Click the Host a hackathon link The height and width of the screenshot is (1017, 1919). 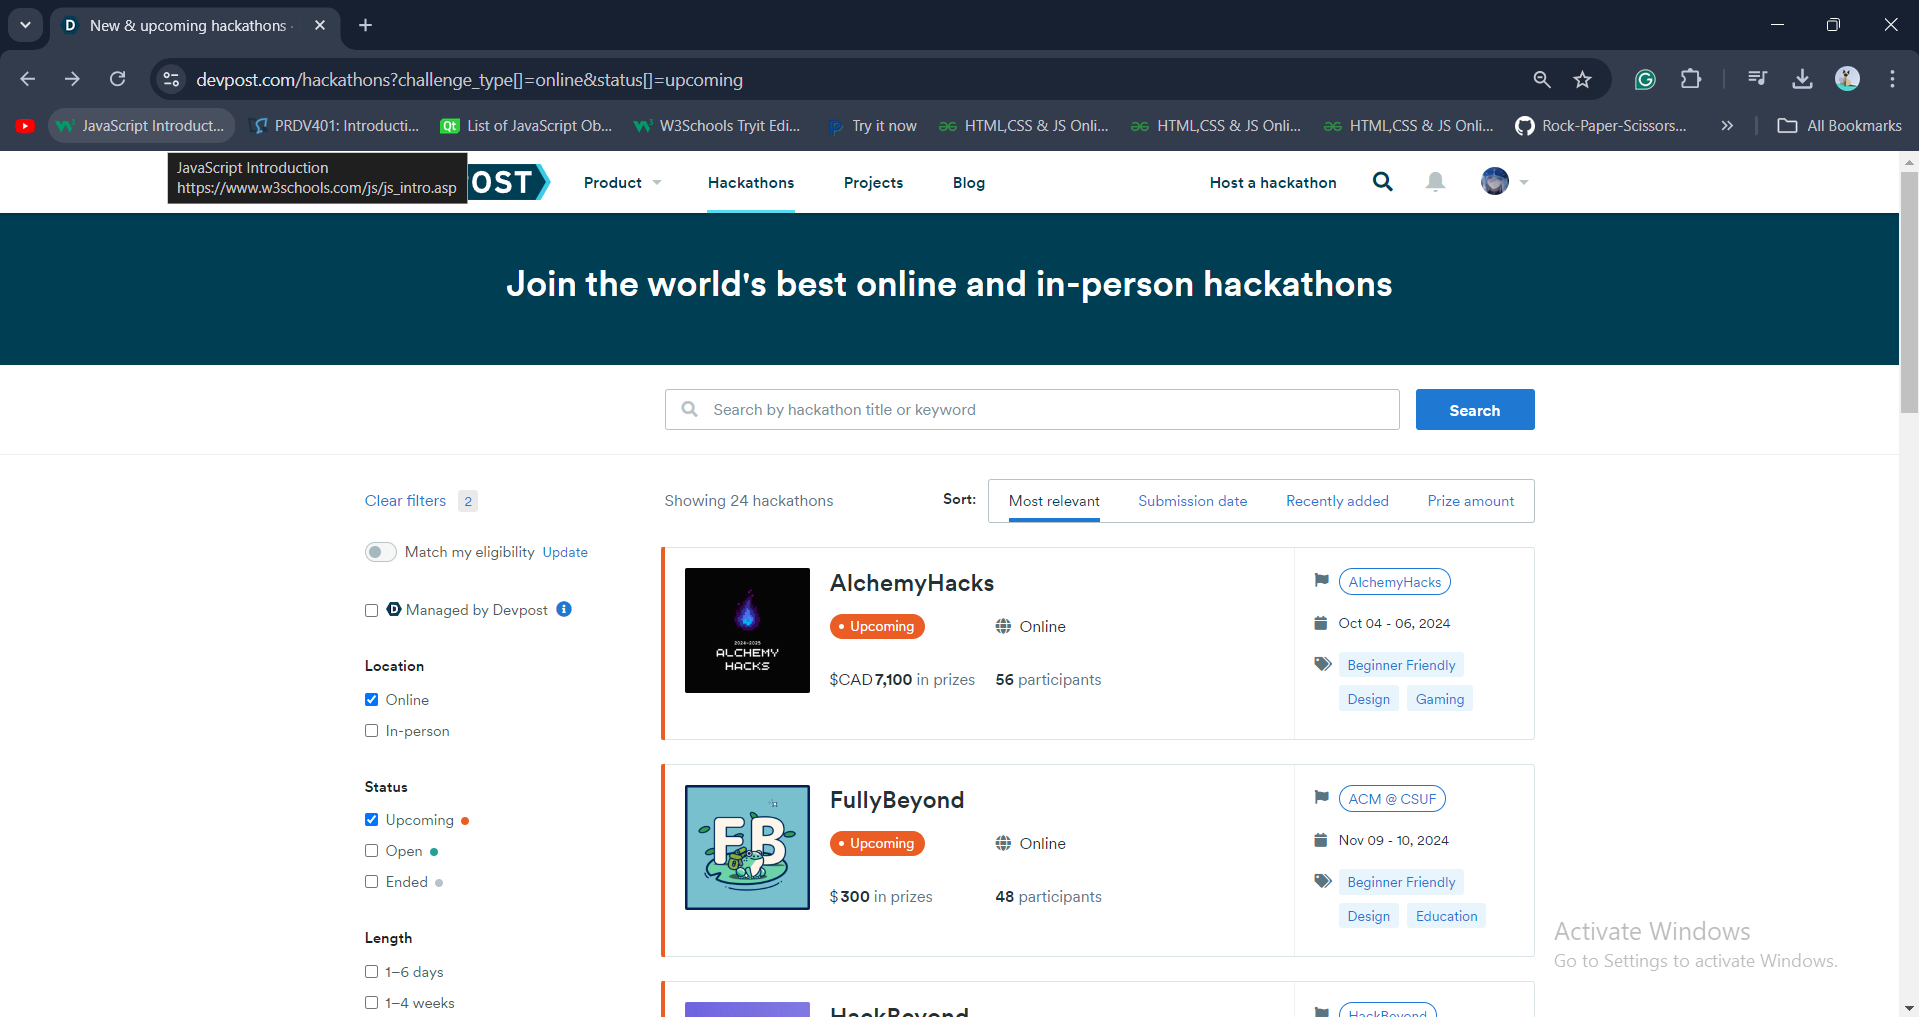coord(1273,182)
